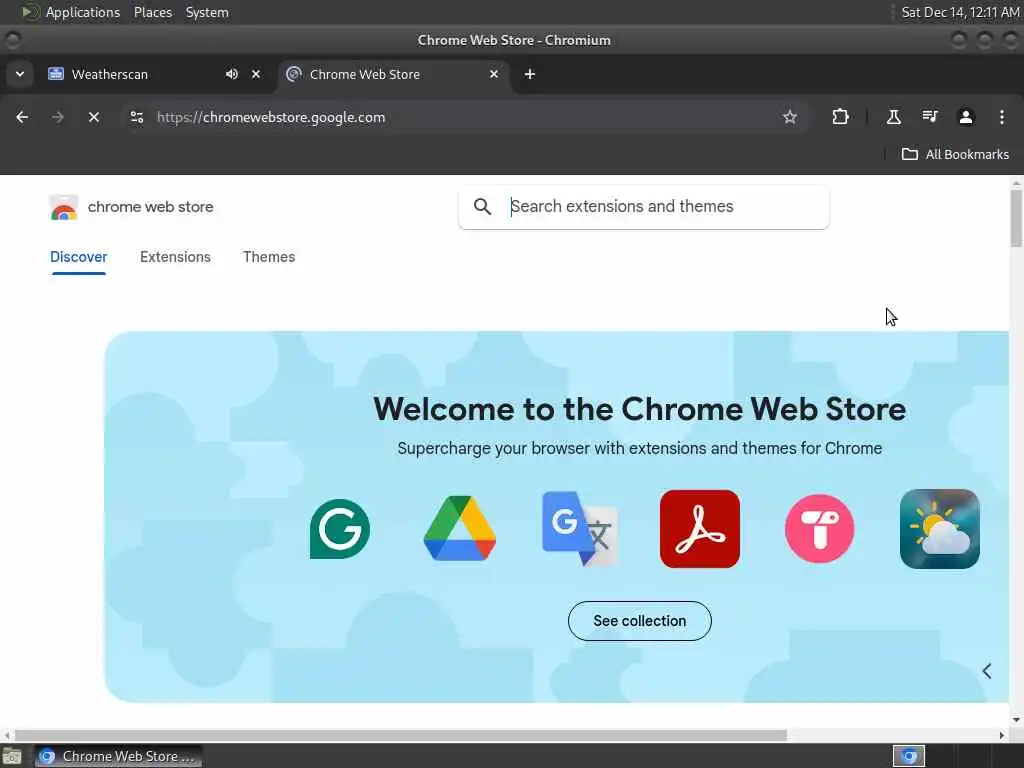Switch to the Extensions tab
Screen dimensions: 1024x768
175,257
